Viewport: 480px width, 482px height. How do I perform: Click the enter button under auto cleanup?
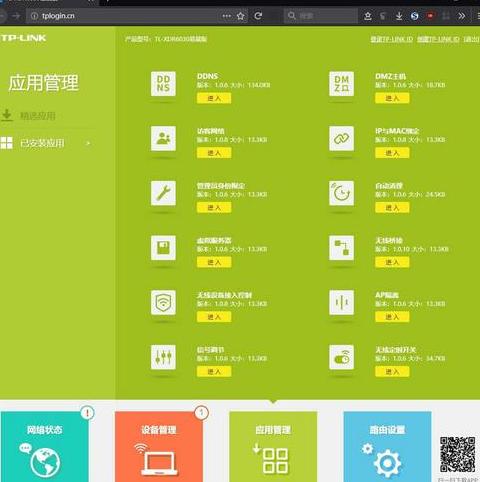[x=392, y=207]
